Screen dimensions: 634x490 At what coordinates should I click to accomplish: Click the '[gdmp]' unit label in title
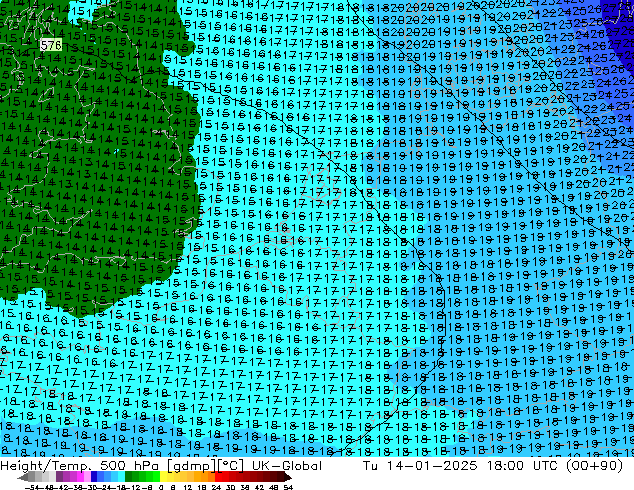pos(192,466)
